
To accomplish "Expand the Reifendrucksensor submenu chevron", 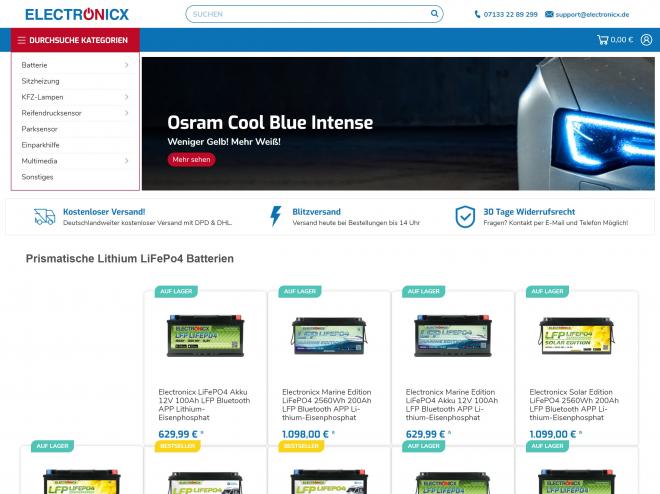I will pyautogui.click(x=127, y=113).
